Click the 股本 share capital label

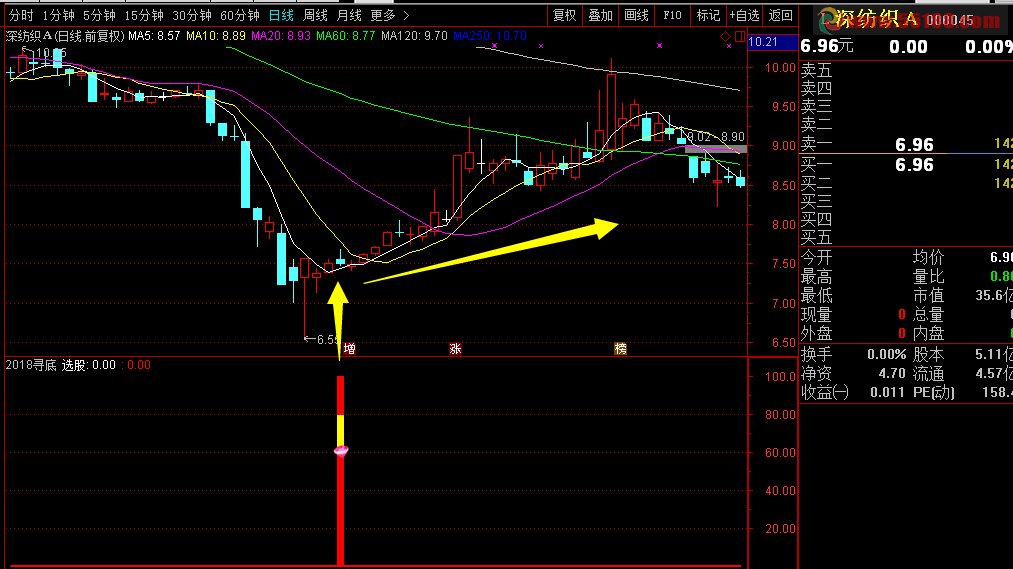point(928,355)
